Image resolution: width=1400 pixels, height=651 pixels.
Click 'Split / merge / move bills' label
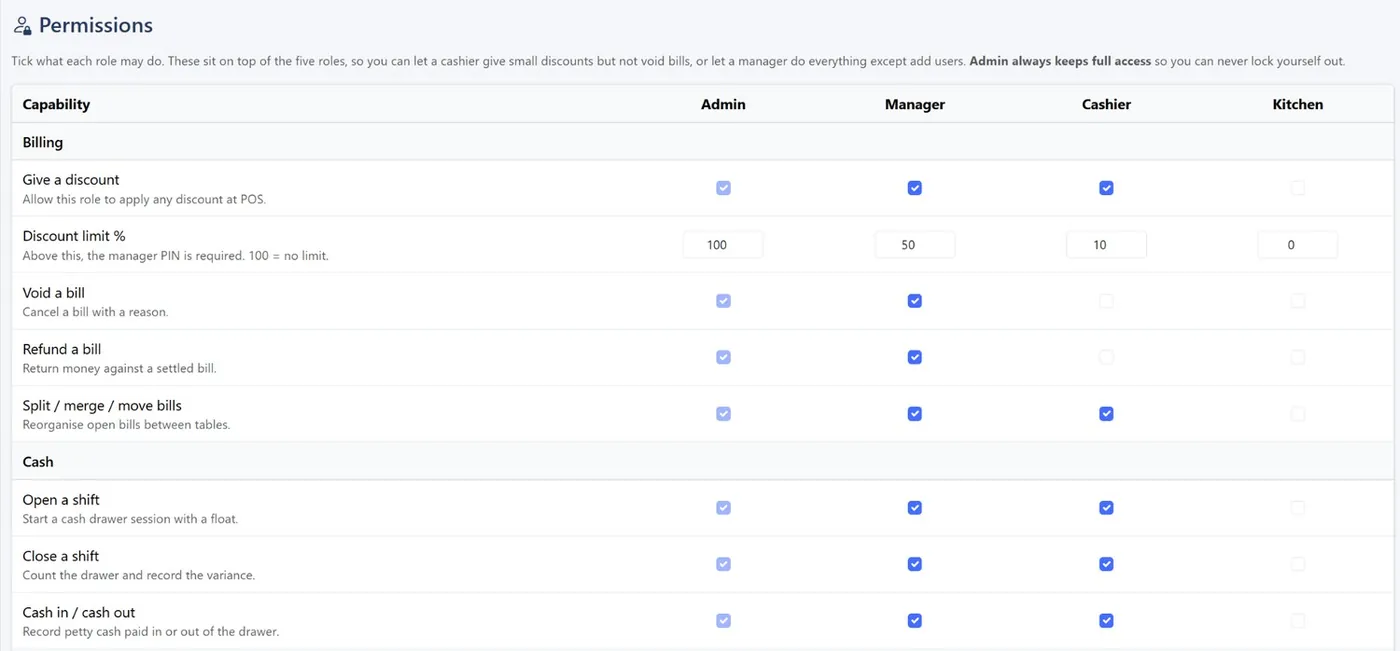102,406
